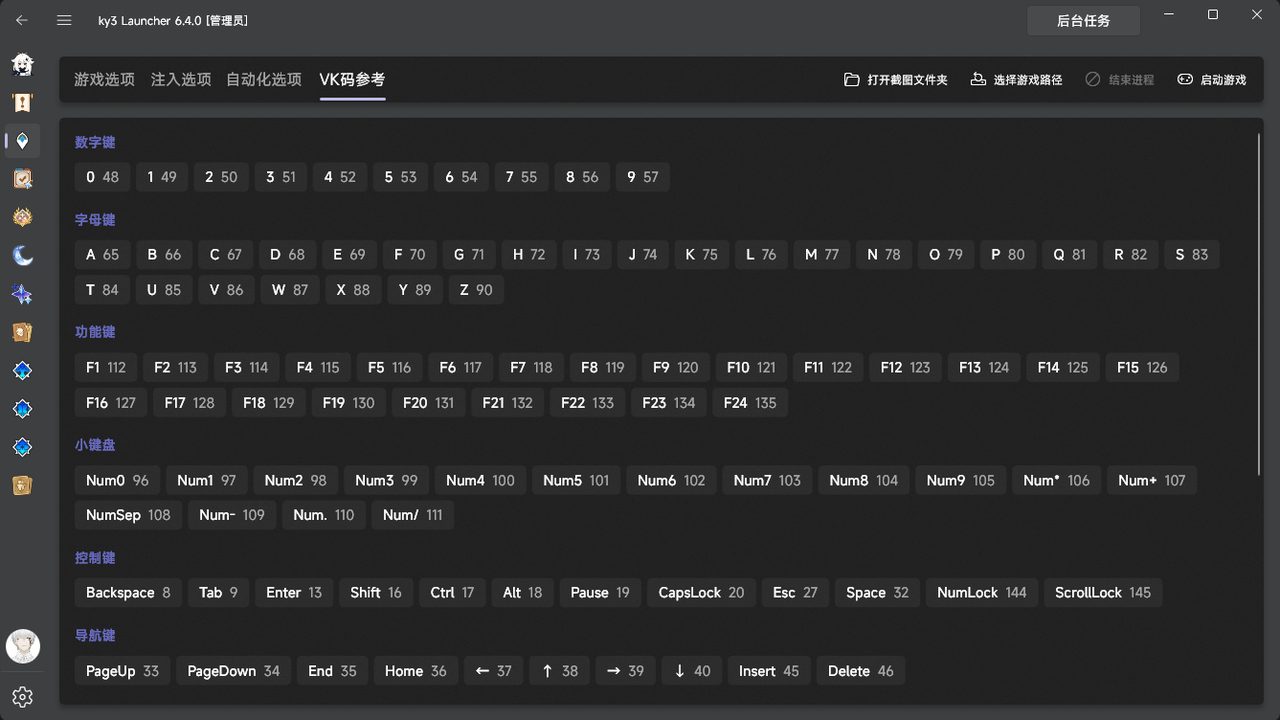Open the 后台任务 panel
Screen dimensions: 1280x720
click(x=1083, y=20)
